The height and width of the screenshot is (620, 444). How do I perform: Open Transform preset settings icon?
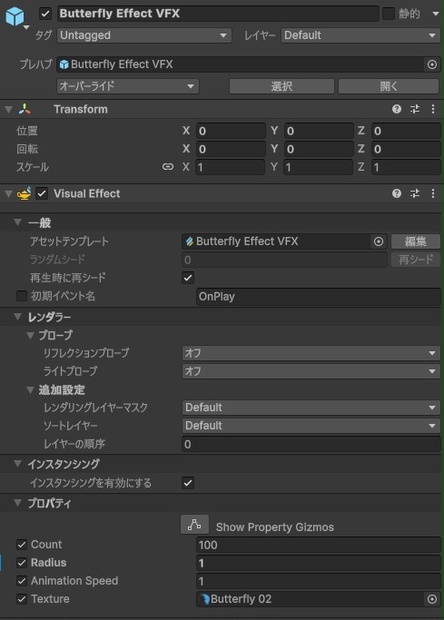415,109
